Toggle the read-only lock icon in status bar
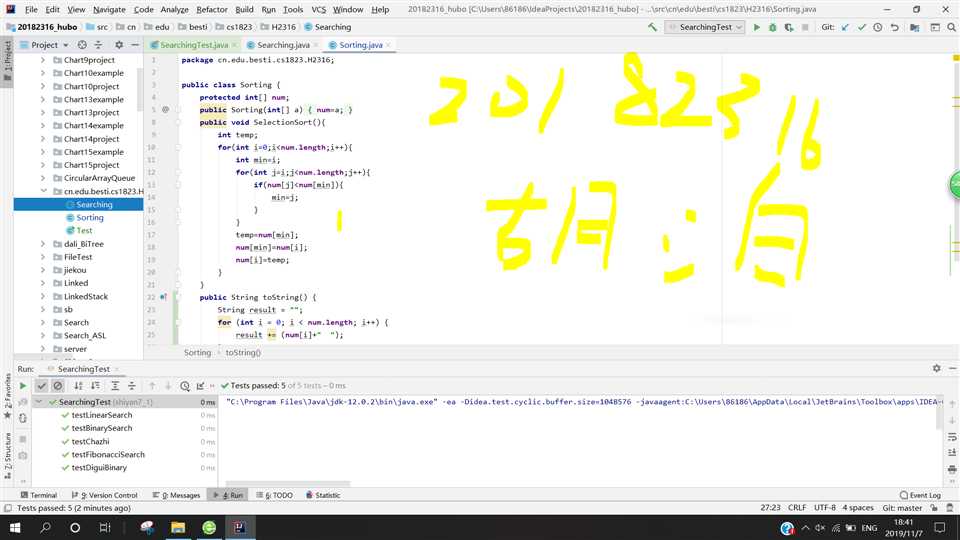Viewport: 960px width, 540px height. pos(934,508)
